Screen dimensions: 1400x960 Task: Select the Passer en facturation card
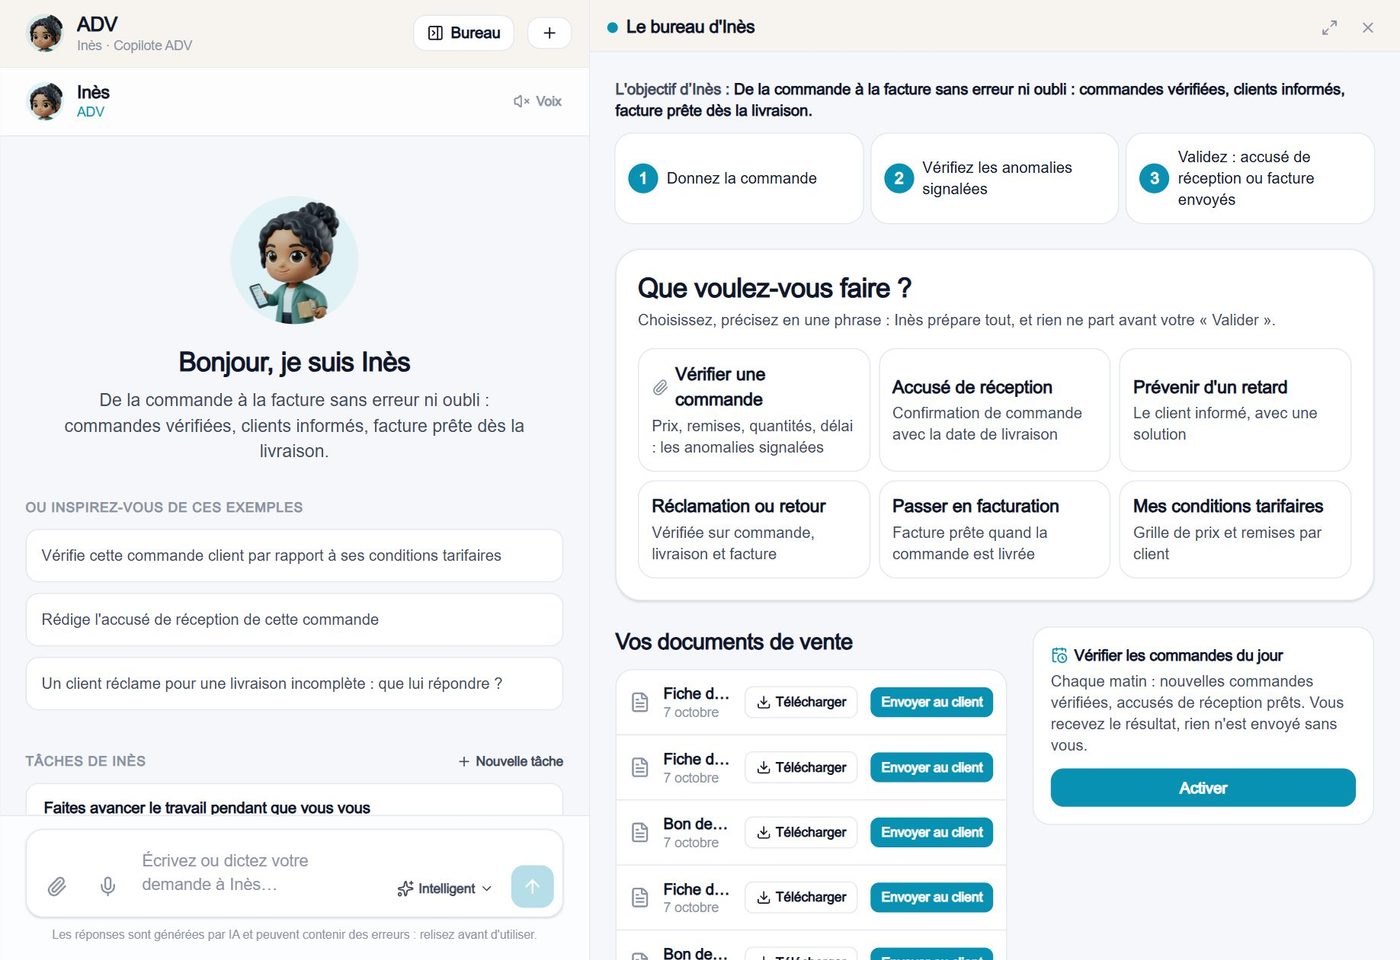995,530
